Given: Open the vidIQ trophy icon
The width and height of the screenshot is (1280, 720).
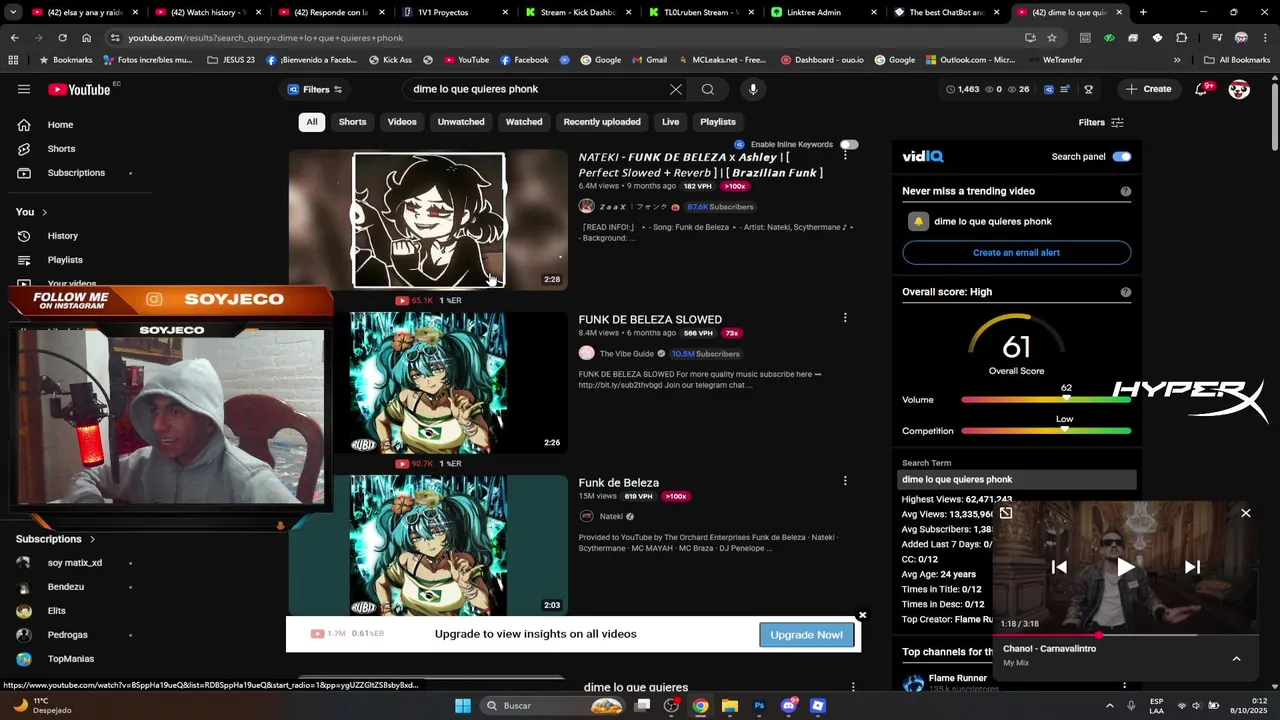Looking at the screenshot, I should point(1088,89).
